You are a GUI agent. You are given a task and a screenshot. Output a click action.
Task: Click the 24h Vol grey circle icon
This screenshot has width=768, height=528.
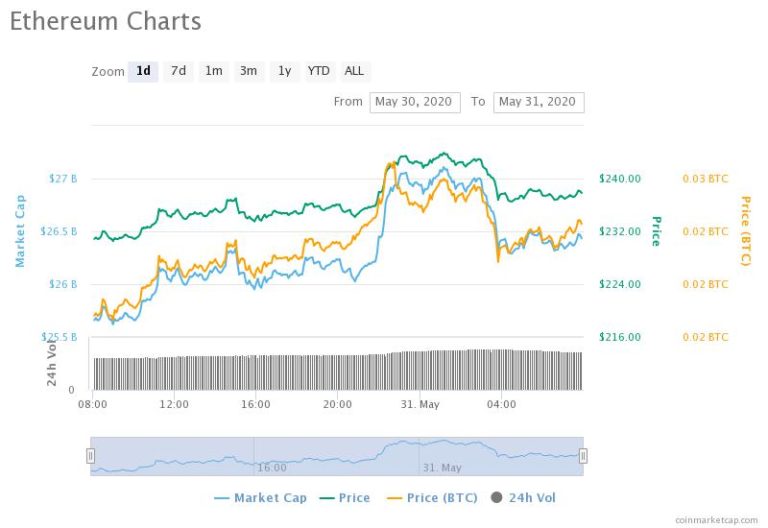(x=495, y=497)
